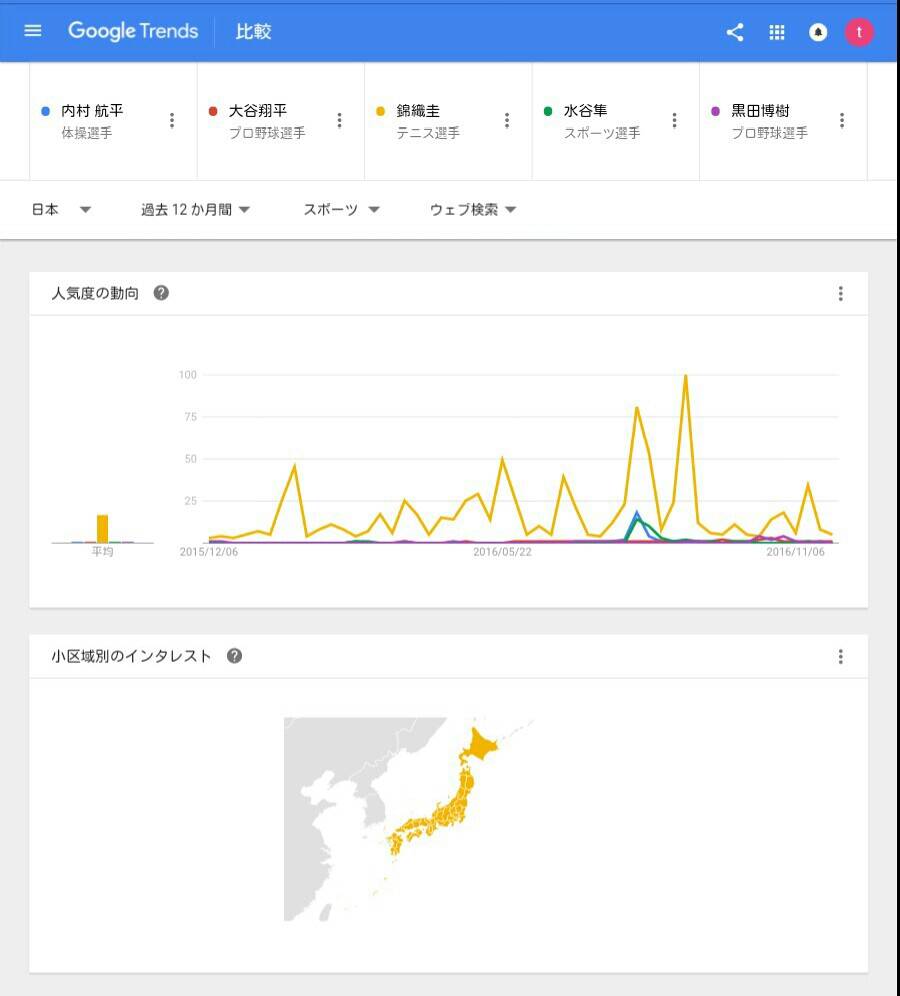Open options menu for 大谷翔平
Image resolution: width=900 pixels, height=996 pixels.
pyautogui.click(x=339, y=121)
